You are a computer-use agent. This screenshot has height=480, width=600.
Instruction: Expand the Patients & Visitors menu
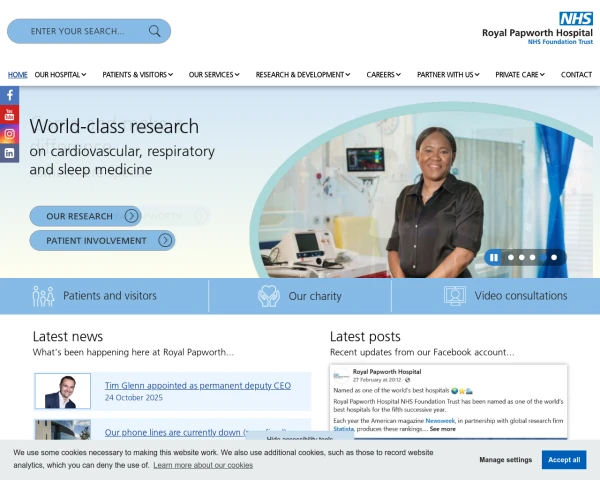tap(137, 75)
